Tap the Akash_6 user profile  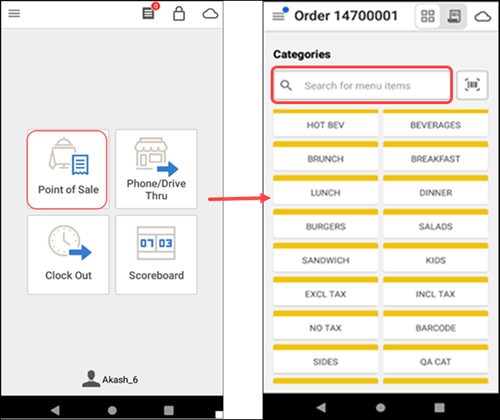[110, 379]
